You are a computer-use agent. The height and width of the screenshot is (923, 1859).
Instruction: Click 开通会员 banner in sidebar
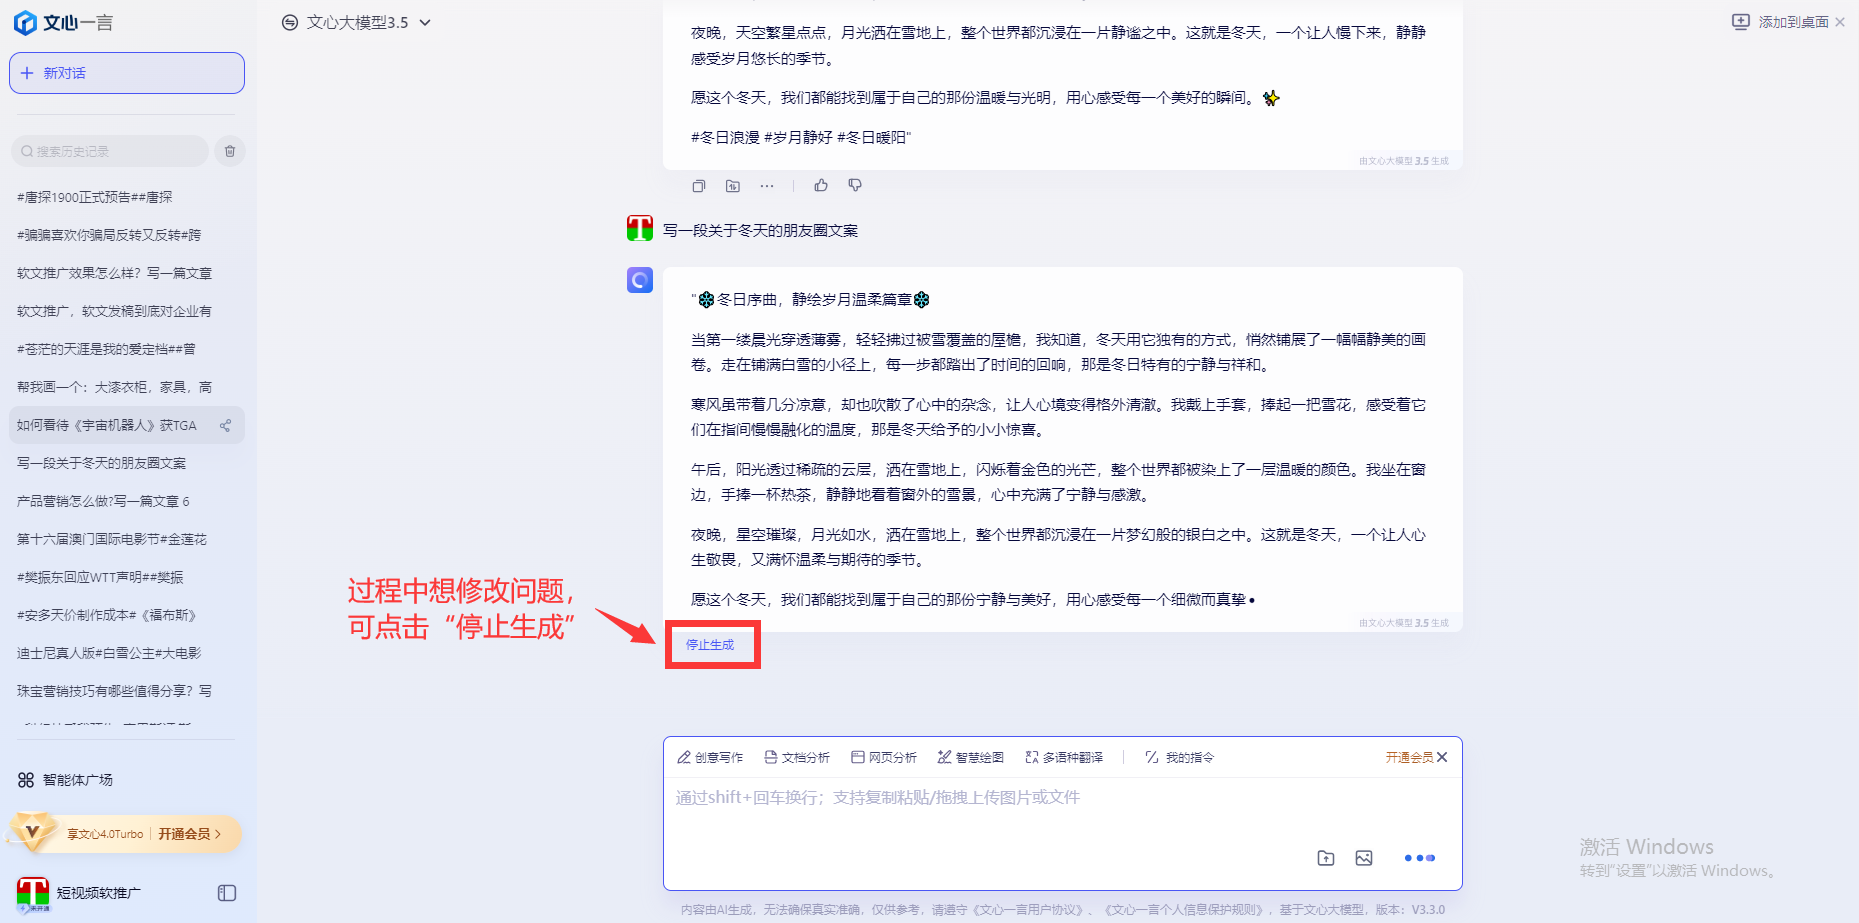[x=127, y=833]
